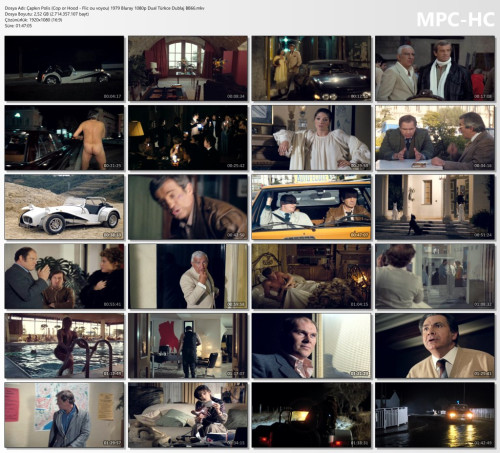The width and height of the screenshot is (500, 453).
Task: Select the bedroom with fireplace thumbnail
Action: tap(311, 276)
